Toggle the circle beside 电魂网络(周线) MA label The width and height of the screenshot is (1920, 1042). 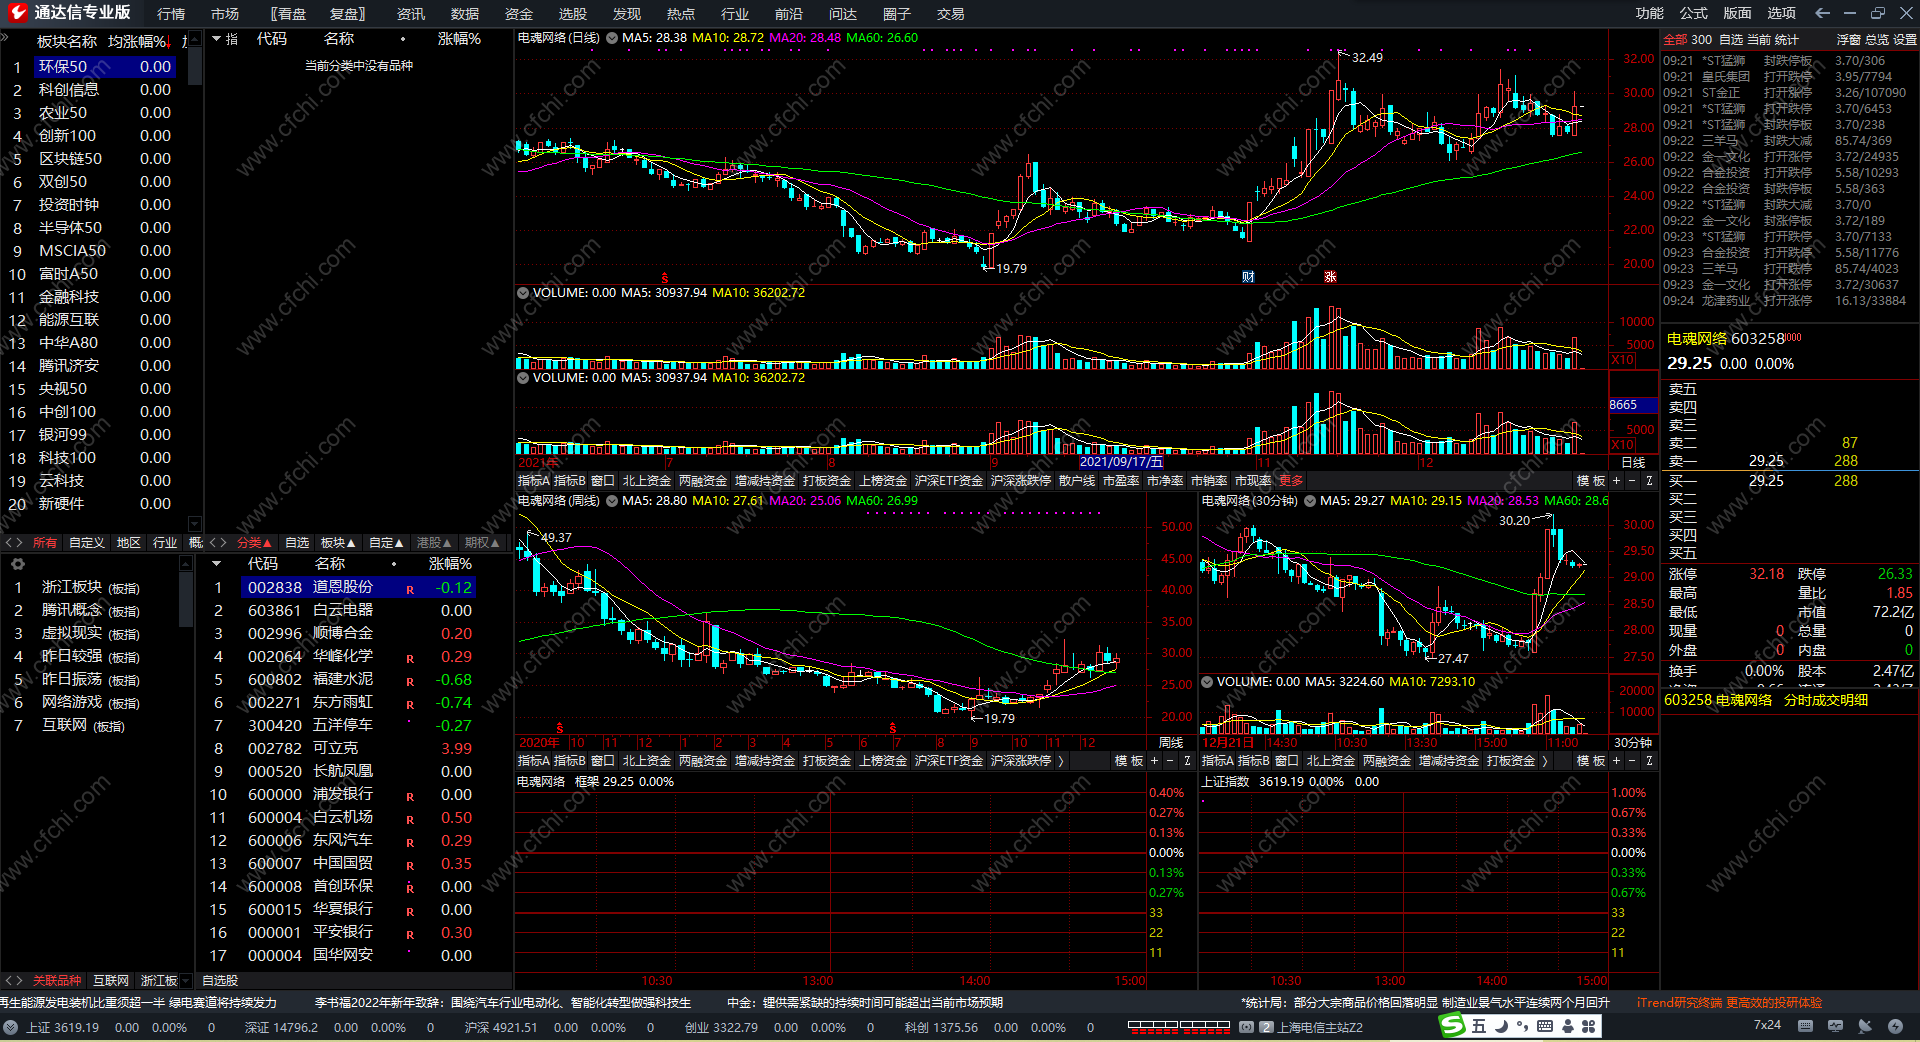tap(611, 501)
